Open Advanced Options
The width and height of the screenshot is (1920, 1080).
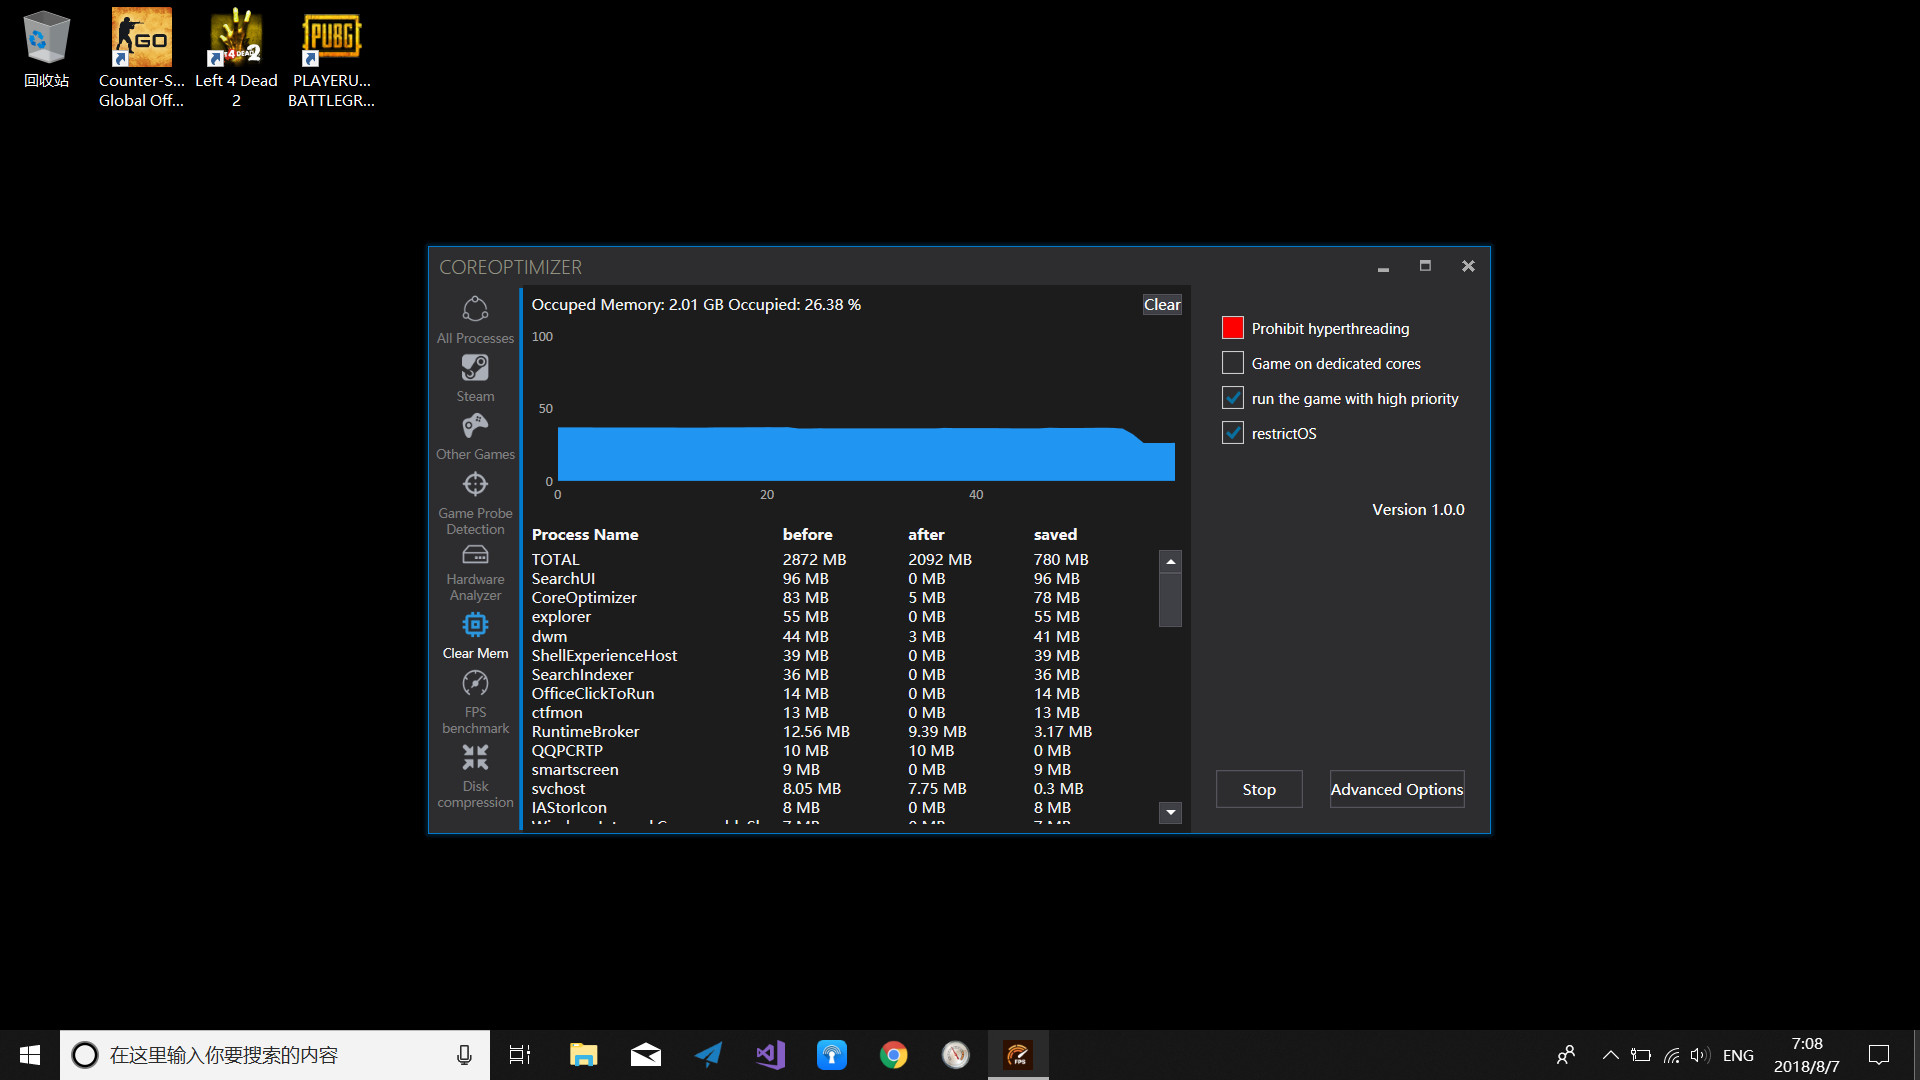pyautogui.click(x=1396, y=789)
